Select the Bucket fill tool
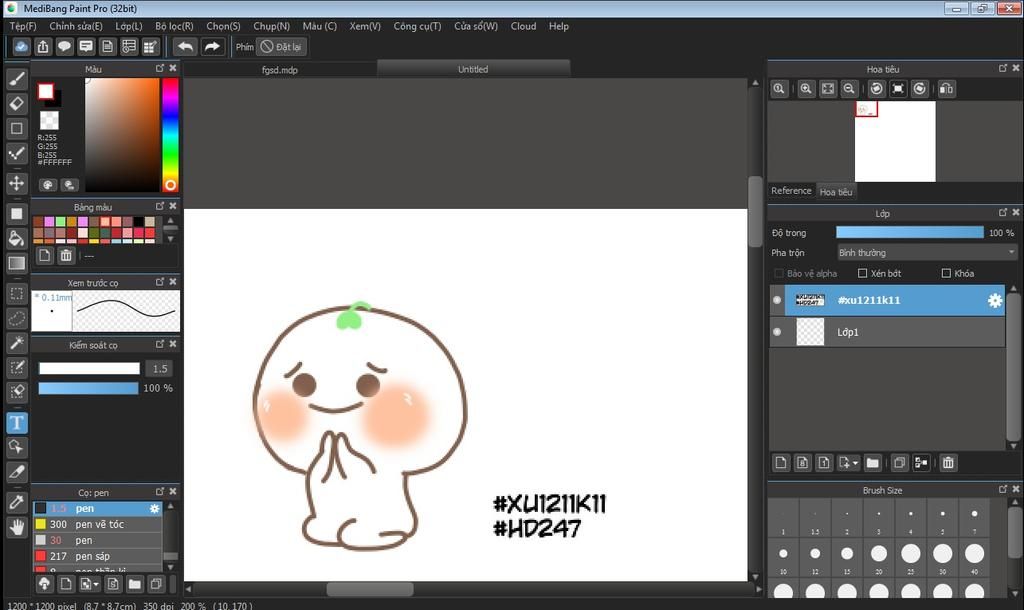Image resolution: width=1024 pixels, height=610 pixels. 16,238
